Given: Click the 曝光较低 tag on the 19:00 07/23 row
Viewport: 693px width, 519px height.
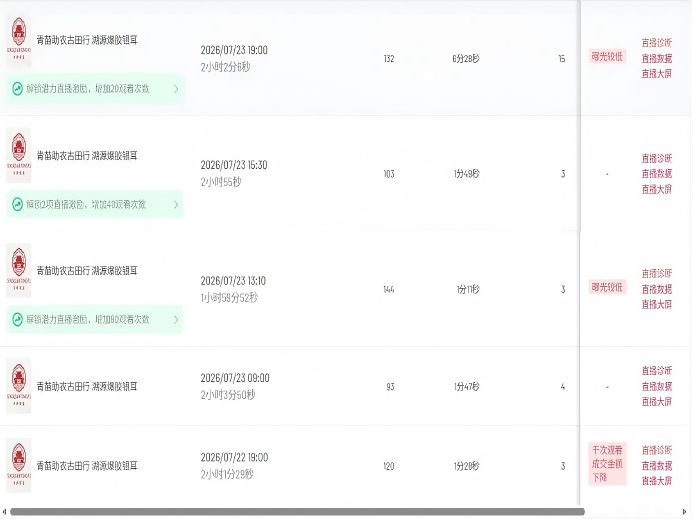Looking at the screenshot, I should pos(607,56).
